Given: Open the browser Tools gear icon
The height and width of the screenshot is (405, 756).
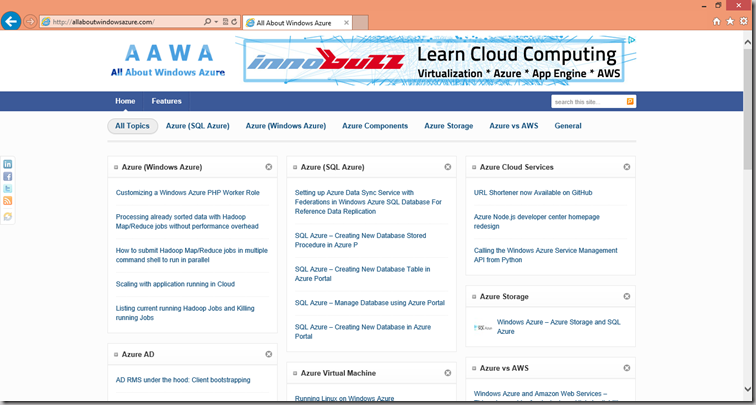Looking at the screenshot, I should 744,21.
